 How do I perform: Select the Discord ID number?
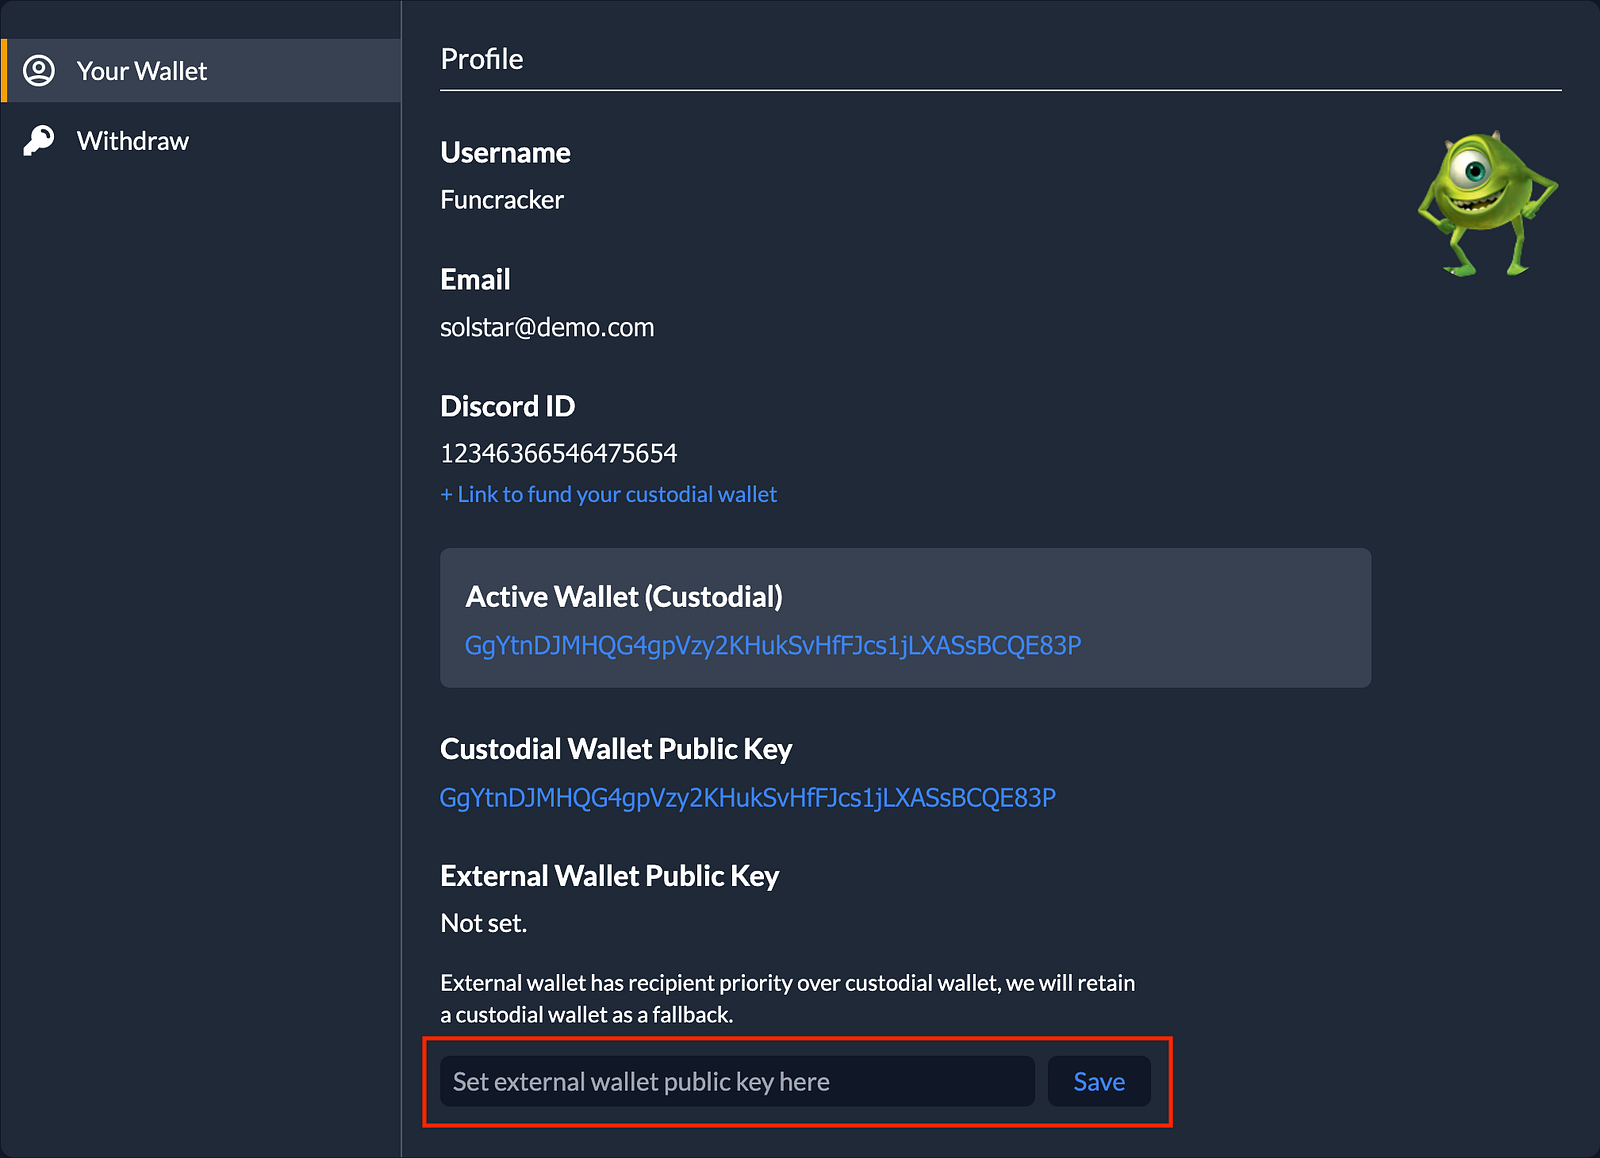coord(558,454)
